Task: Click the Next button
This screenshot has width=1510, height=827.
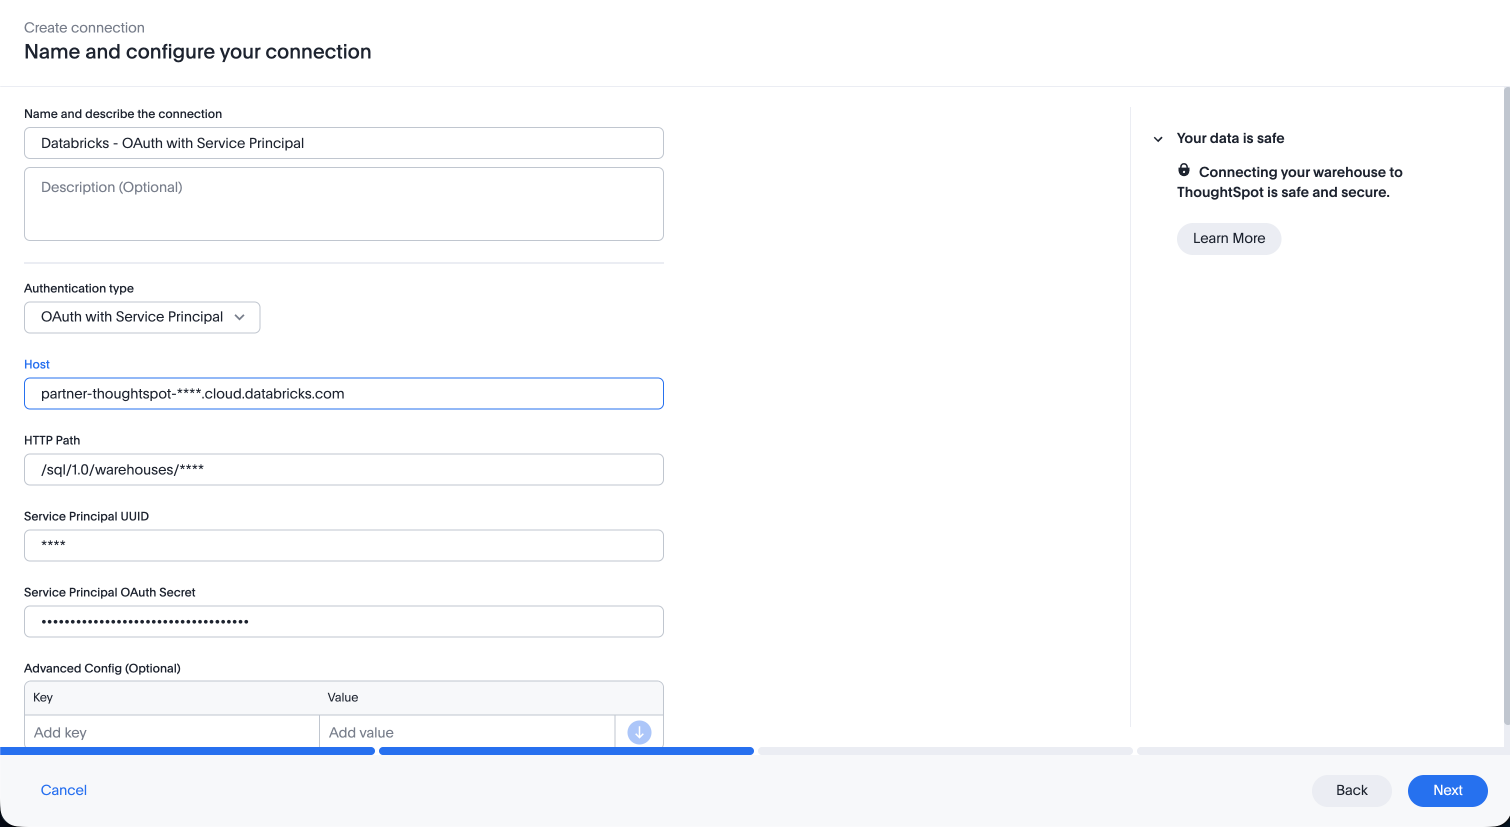Action: coord(1447,790)
